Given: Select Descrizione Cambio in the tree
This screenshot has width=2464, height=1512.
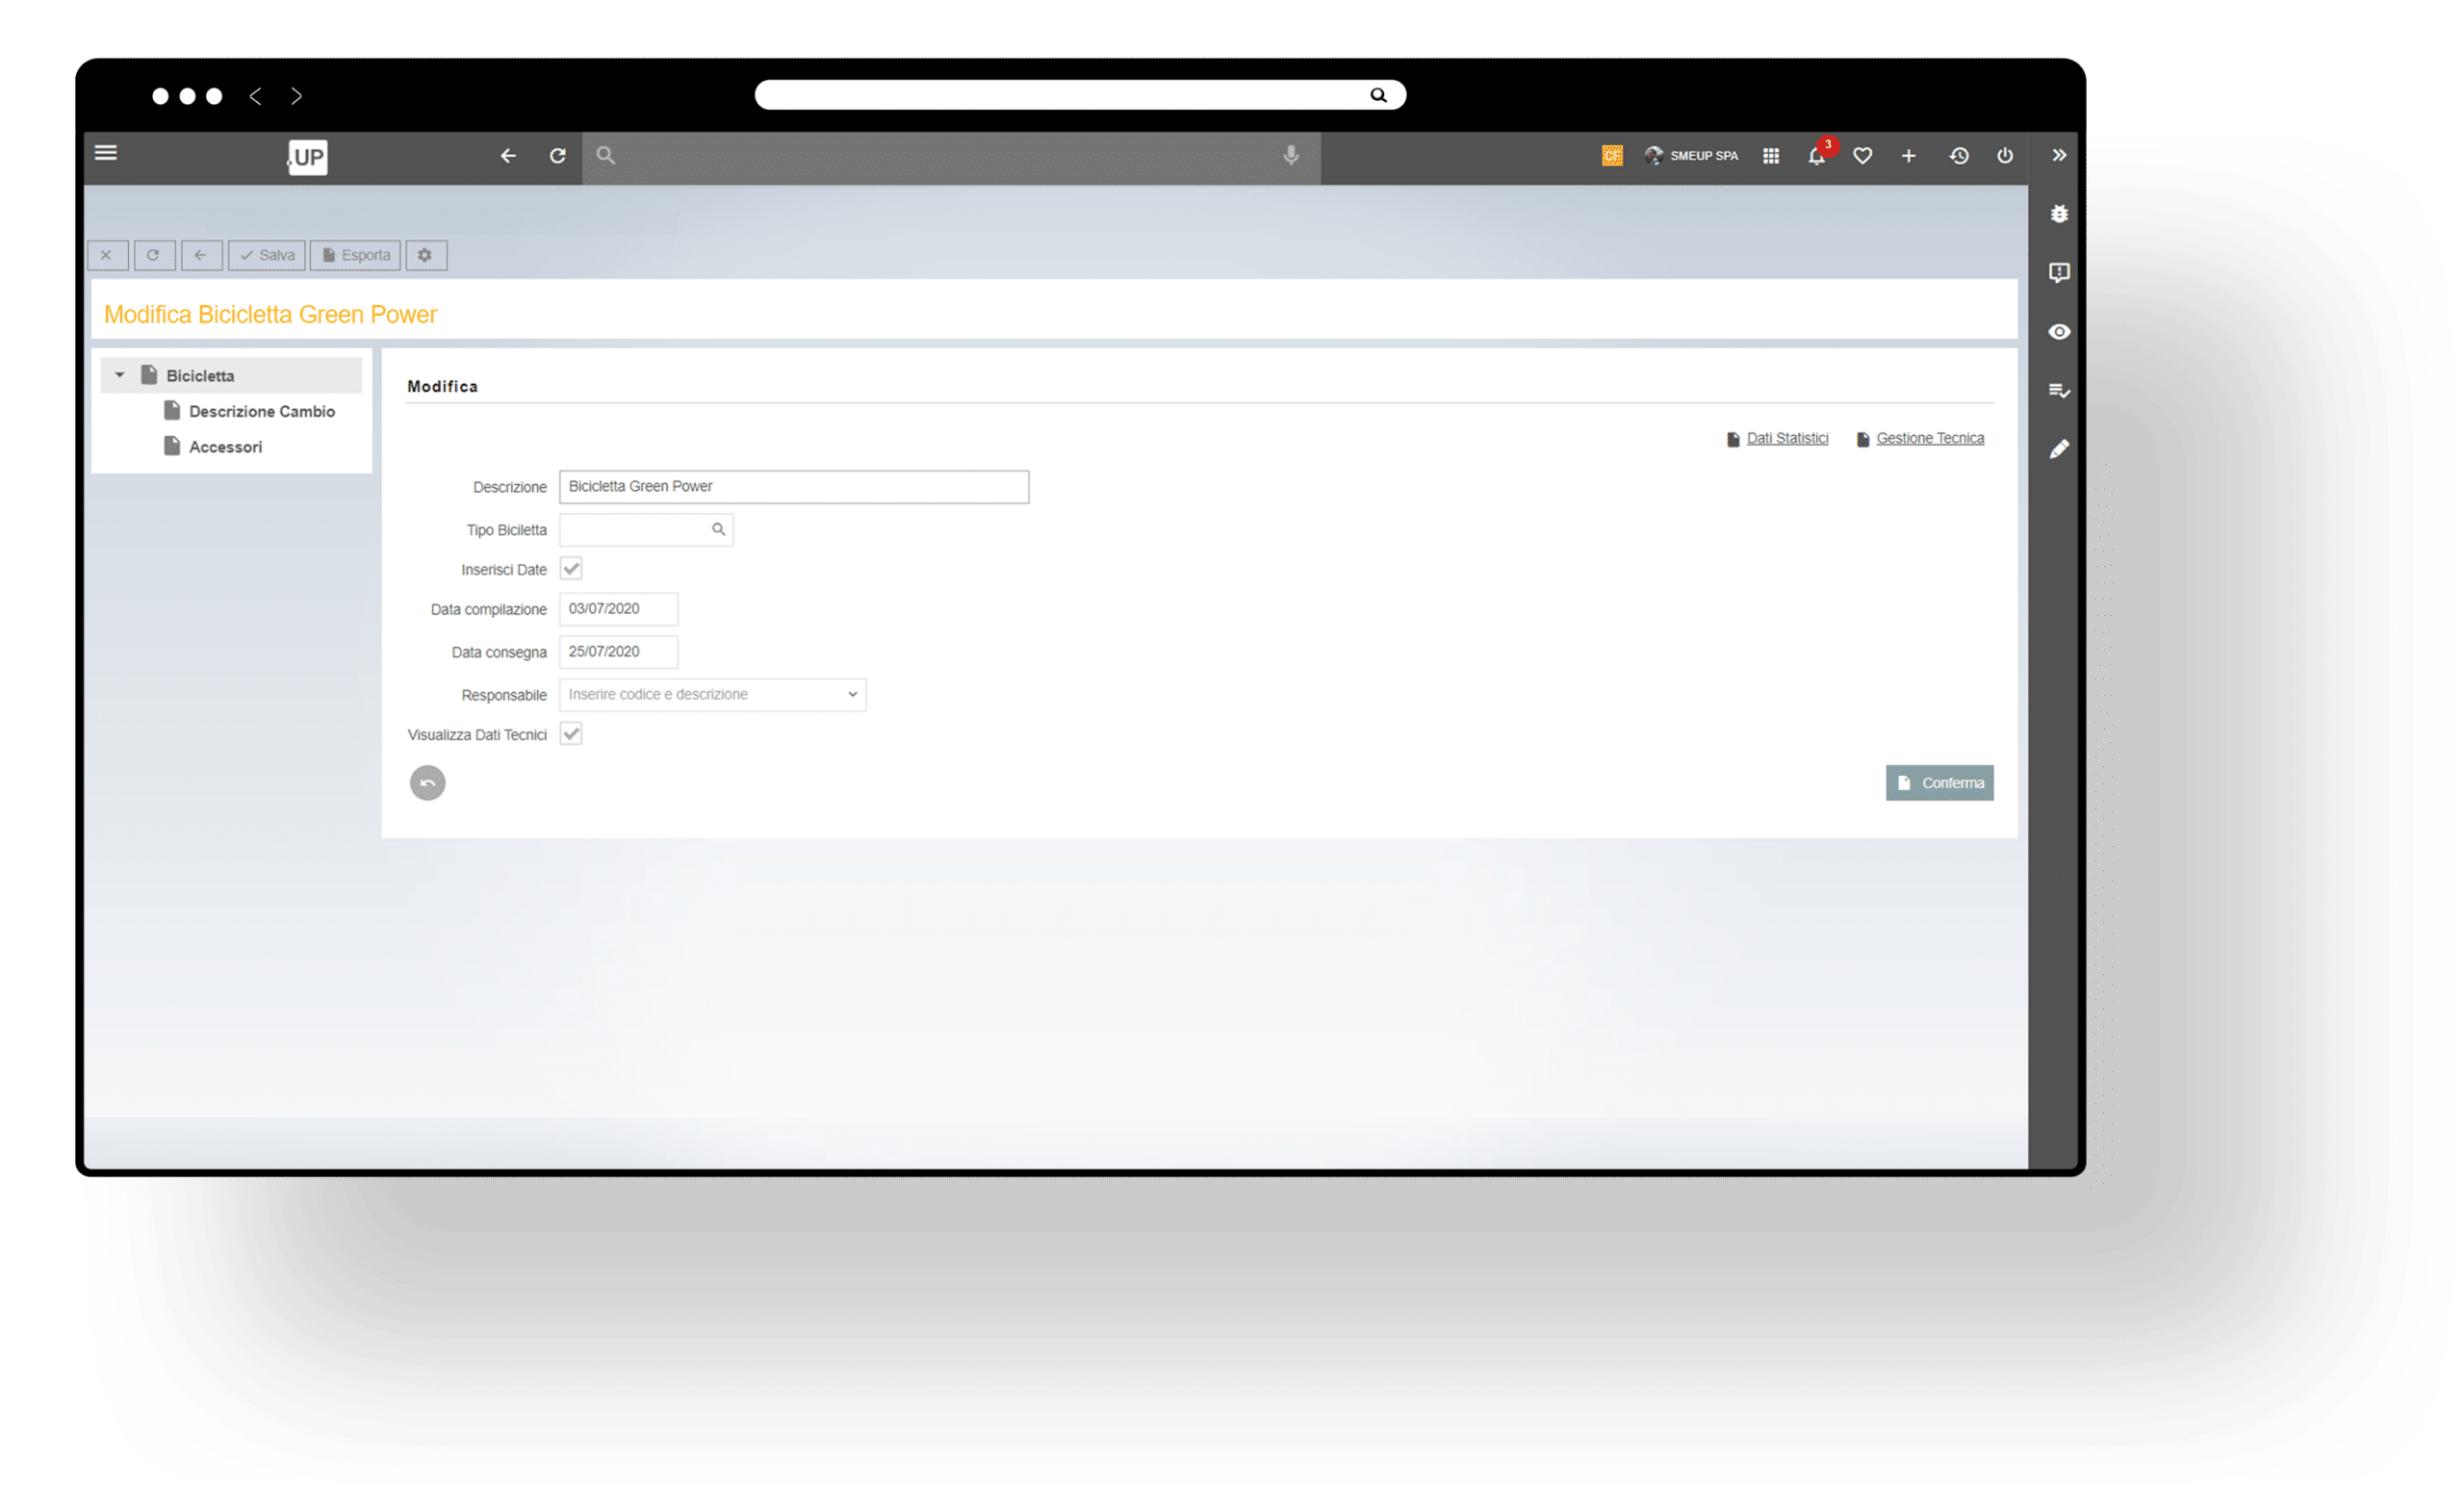Looking at the screenshot, I should (261, 412).
